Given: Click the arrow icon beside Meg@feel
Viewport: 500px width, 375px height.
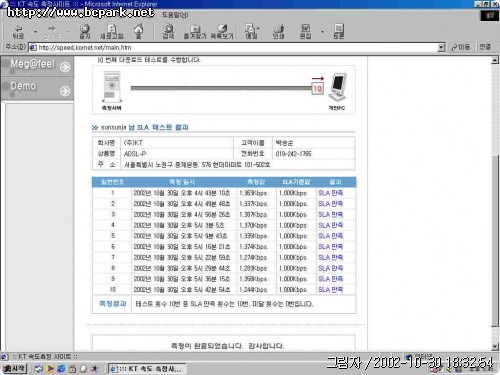Looking at the screenshot, I should (65, 67).
